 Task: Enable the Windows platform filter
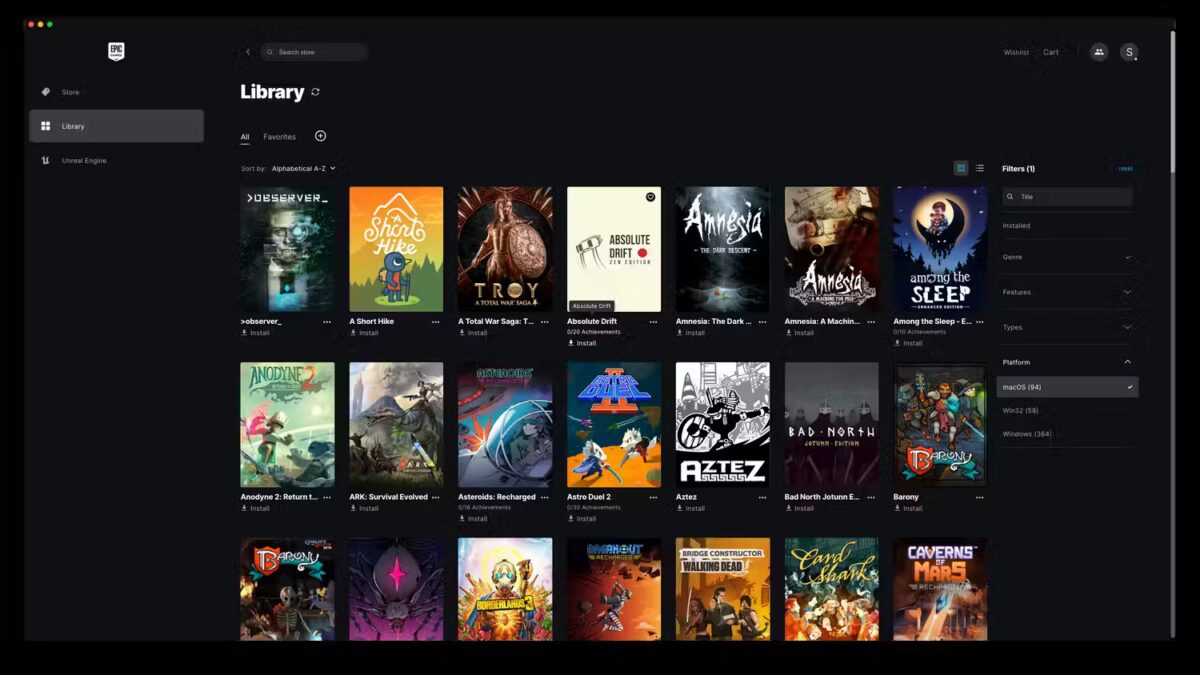click(x=1026, y=434)
